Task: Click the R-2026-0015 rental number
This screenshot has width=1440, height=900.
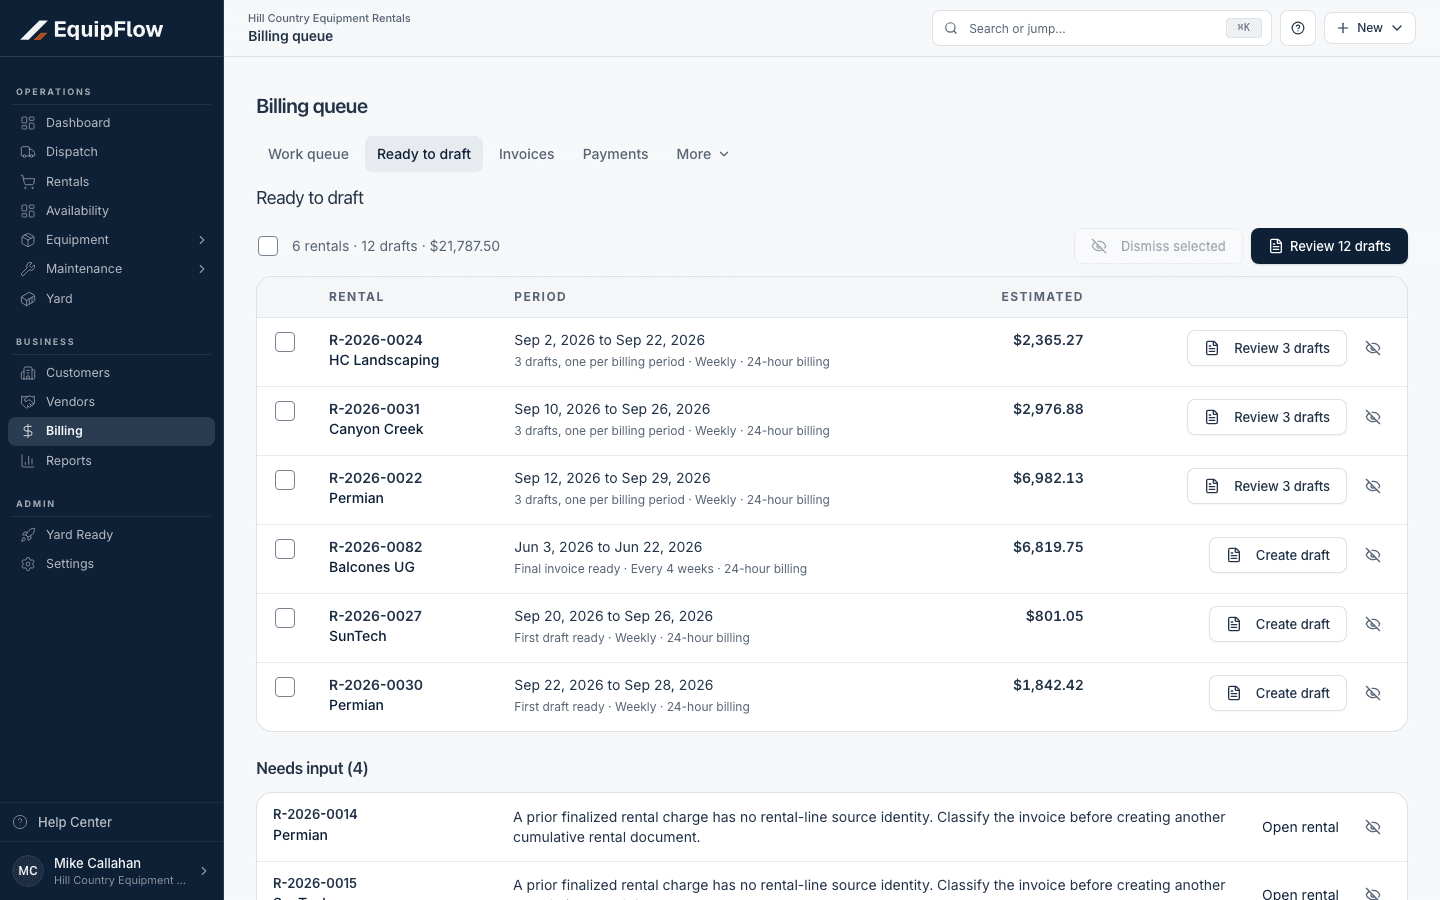Action: 315,883
